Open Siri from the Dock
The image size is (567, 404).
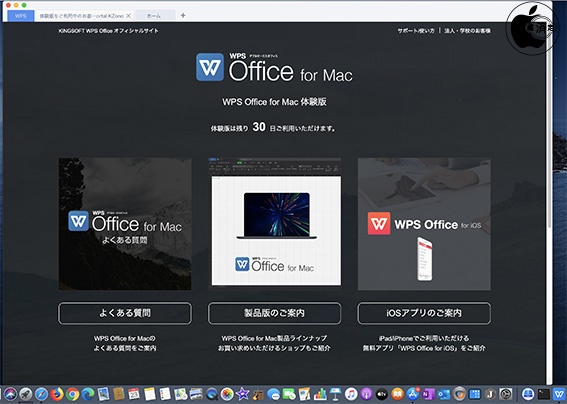tap(10, 394)
